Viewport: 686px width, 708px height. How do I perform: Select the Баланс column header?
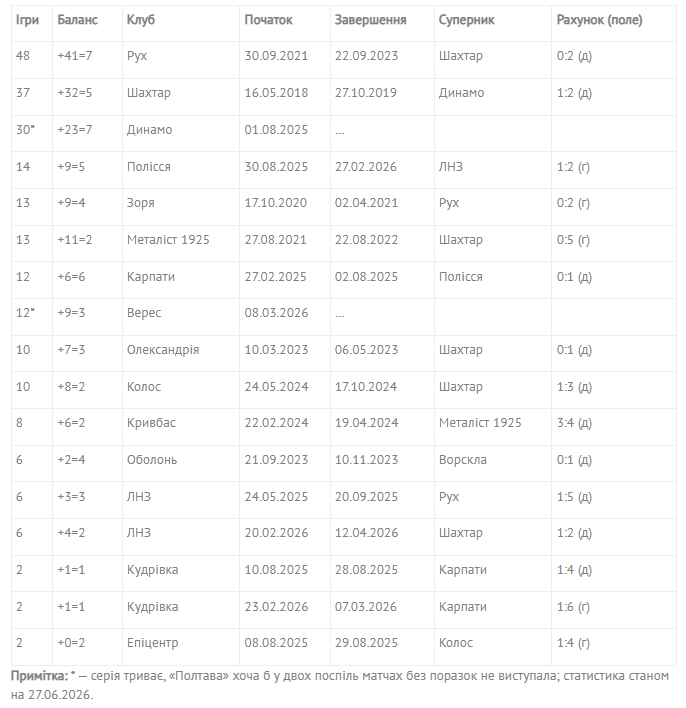point(87,21)
